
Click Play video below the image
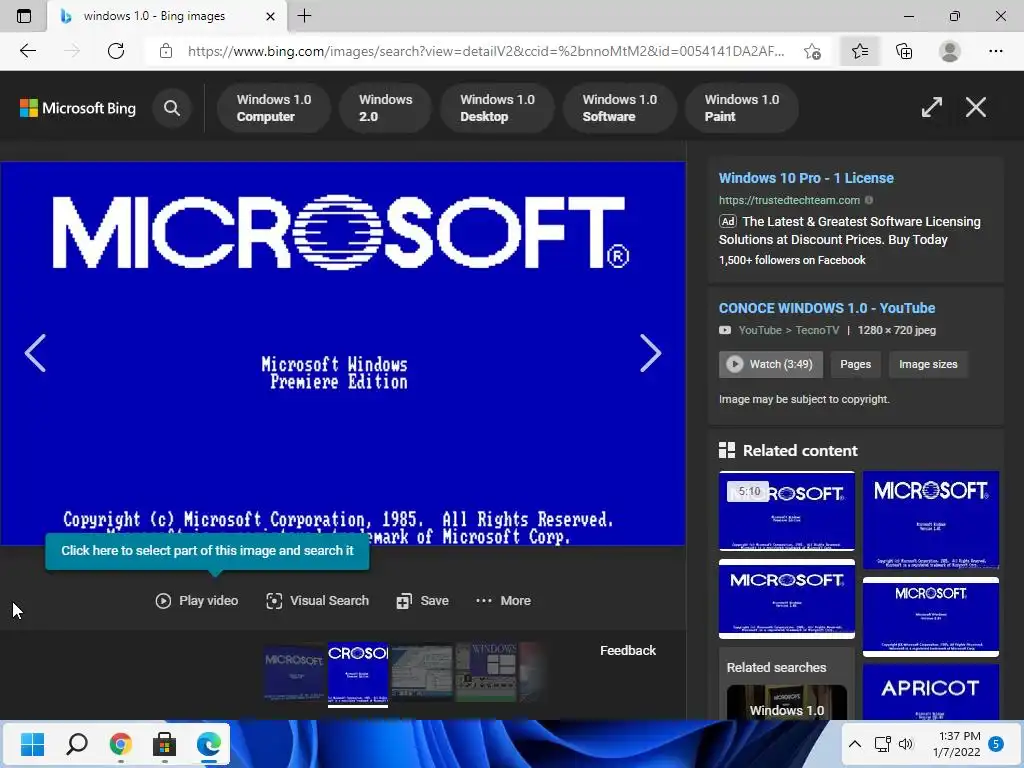(197, 600)
